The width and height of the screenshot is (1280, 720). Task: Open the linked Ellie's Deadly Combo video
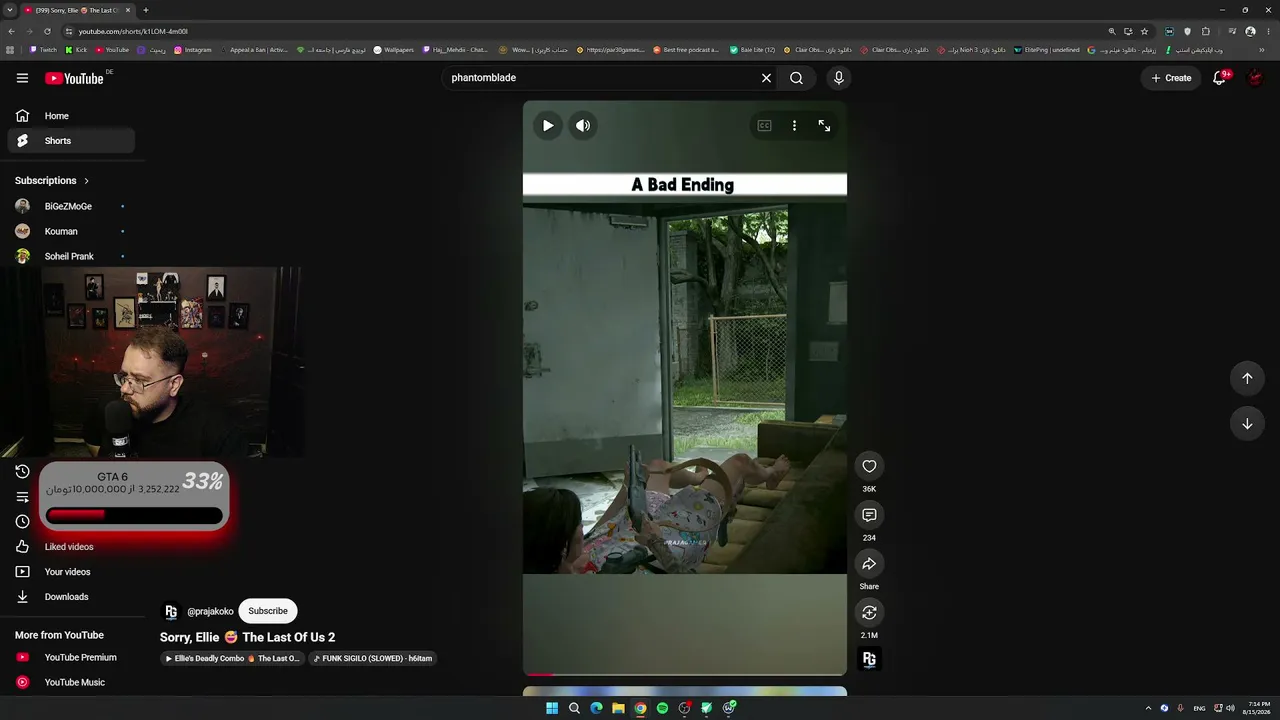click(x=232, y=659)
